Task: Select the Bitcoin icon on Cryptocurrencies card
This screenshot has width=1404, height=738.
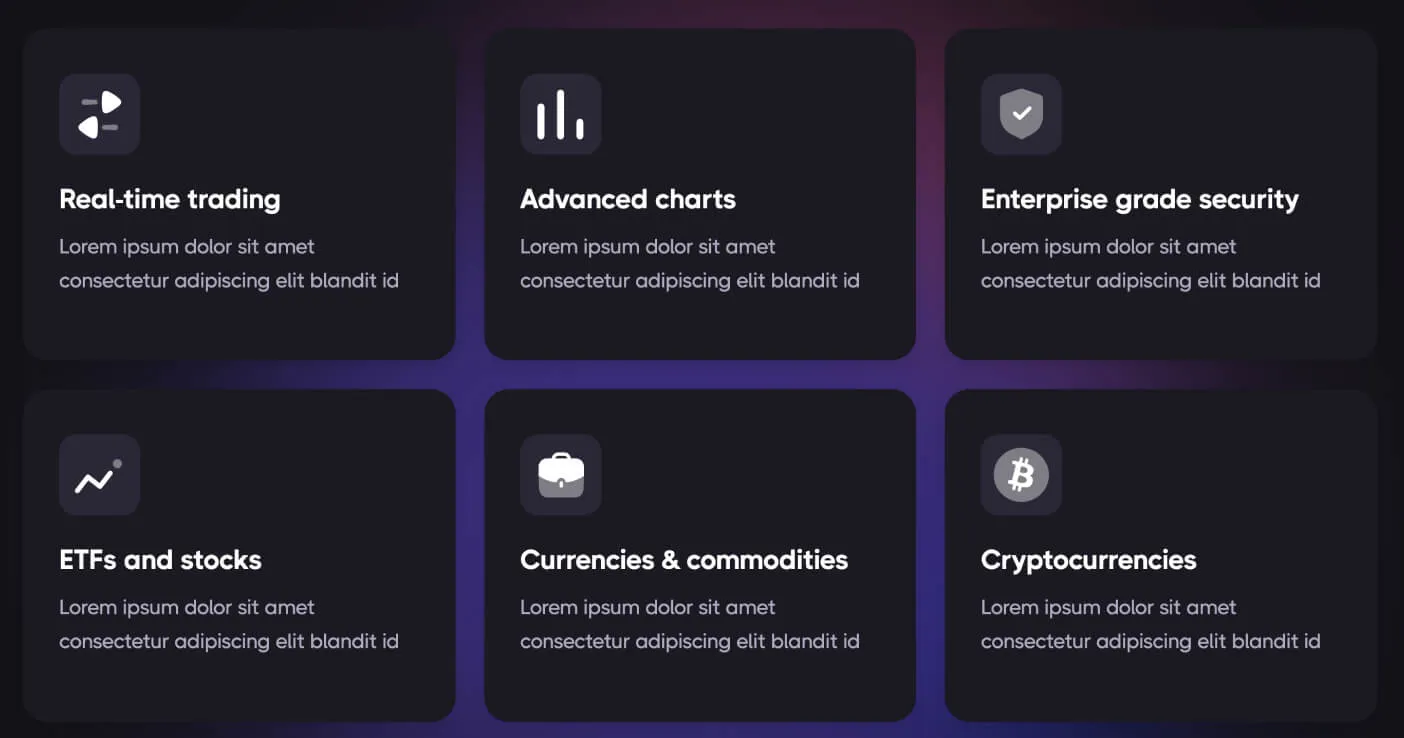Action: 1021,475
